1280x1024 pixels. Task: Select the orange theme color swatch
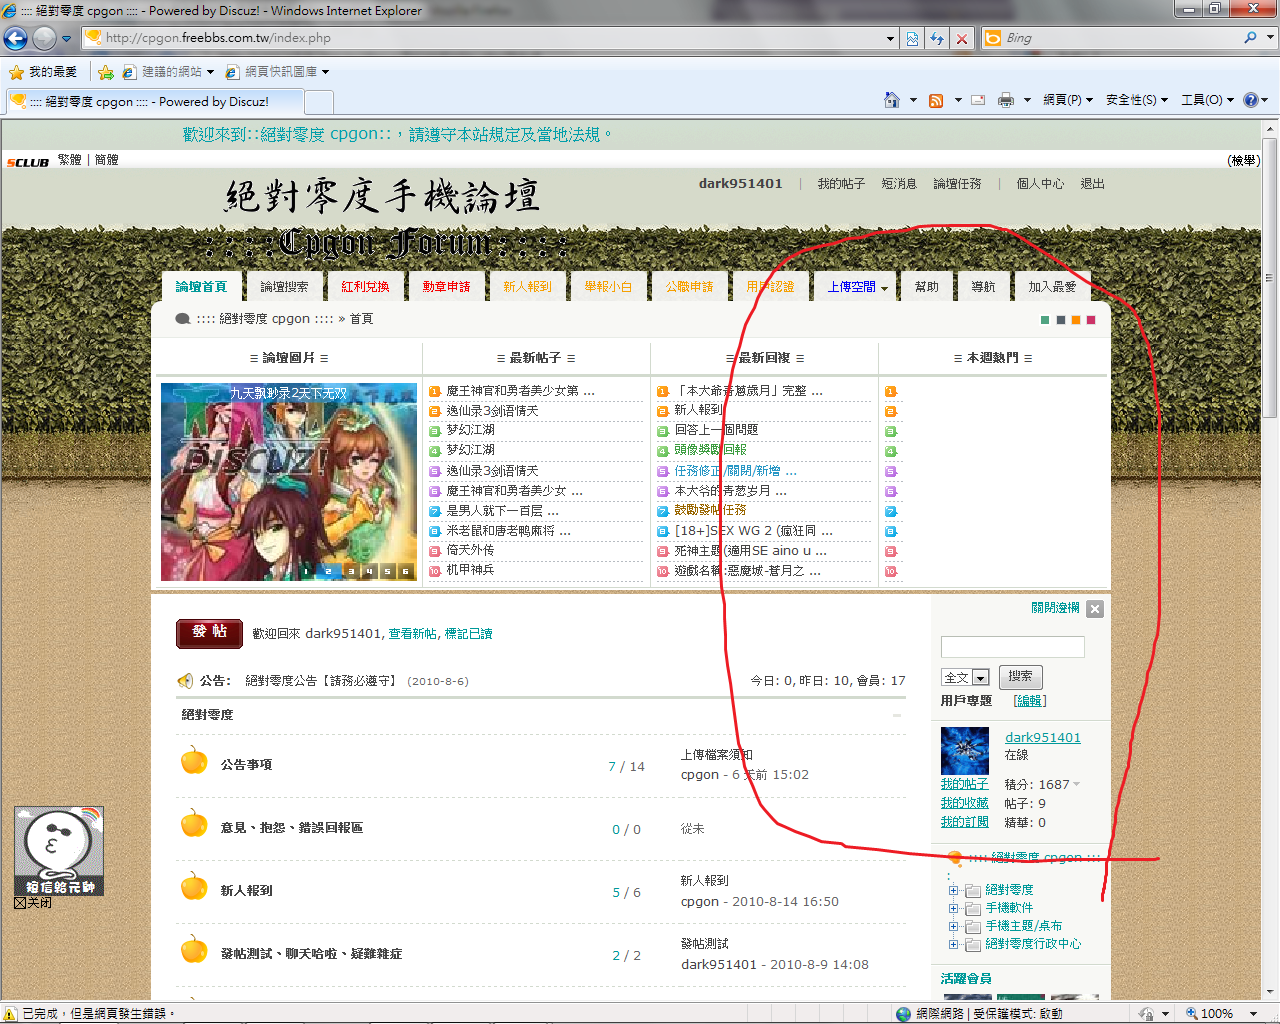pos(1075,320)
